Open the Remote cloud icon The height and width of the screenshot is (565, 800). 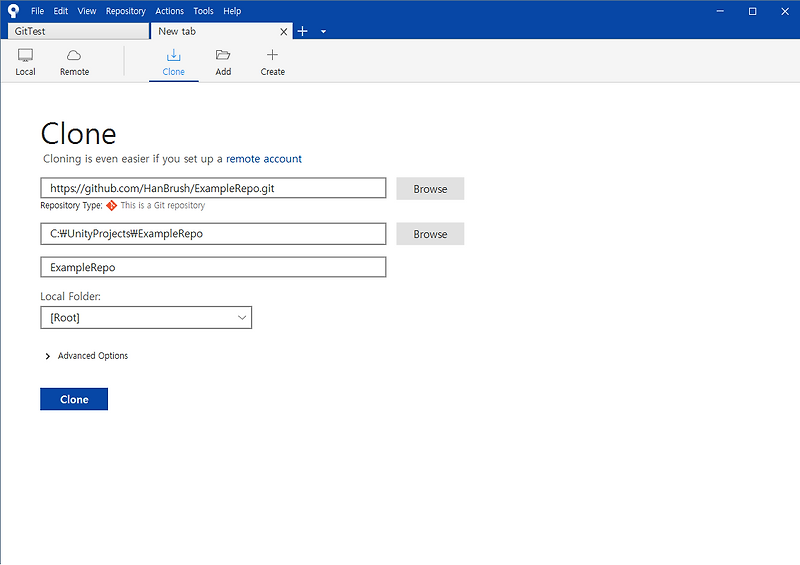[x=74, y=55]
